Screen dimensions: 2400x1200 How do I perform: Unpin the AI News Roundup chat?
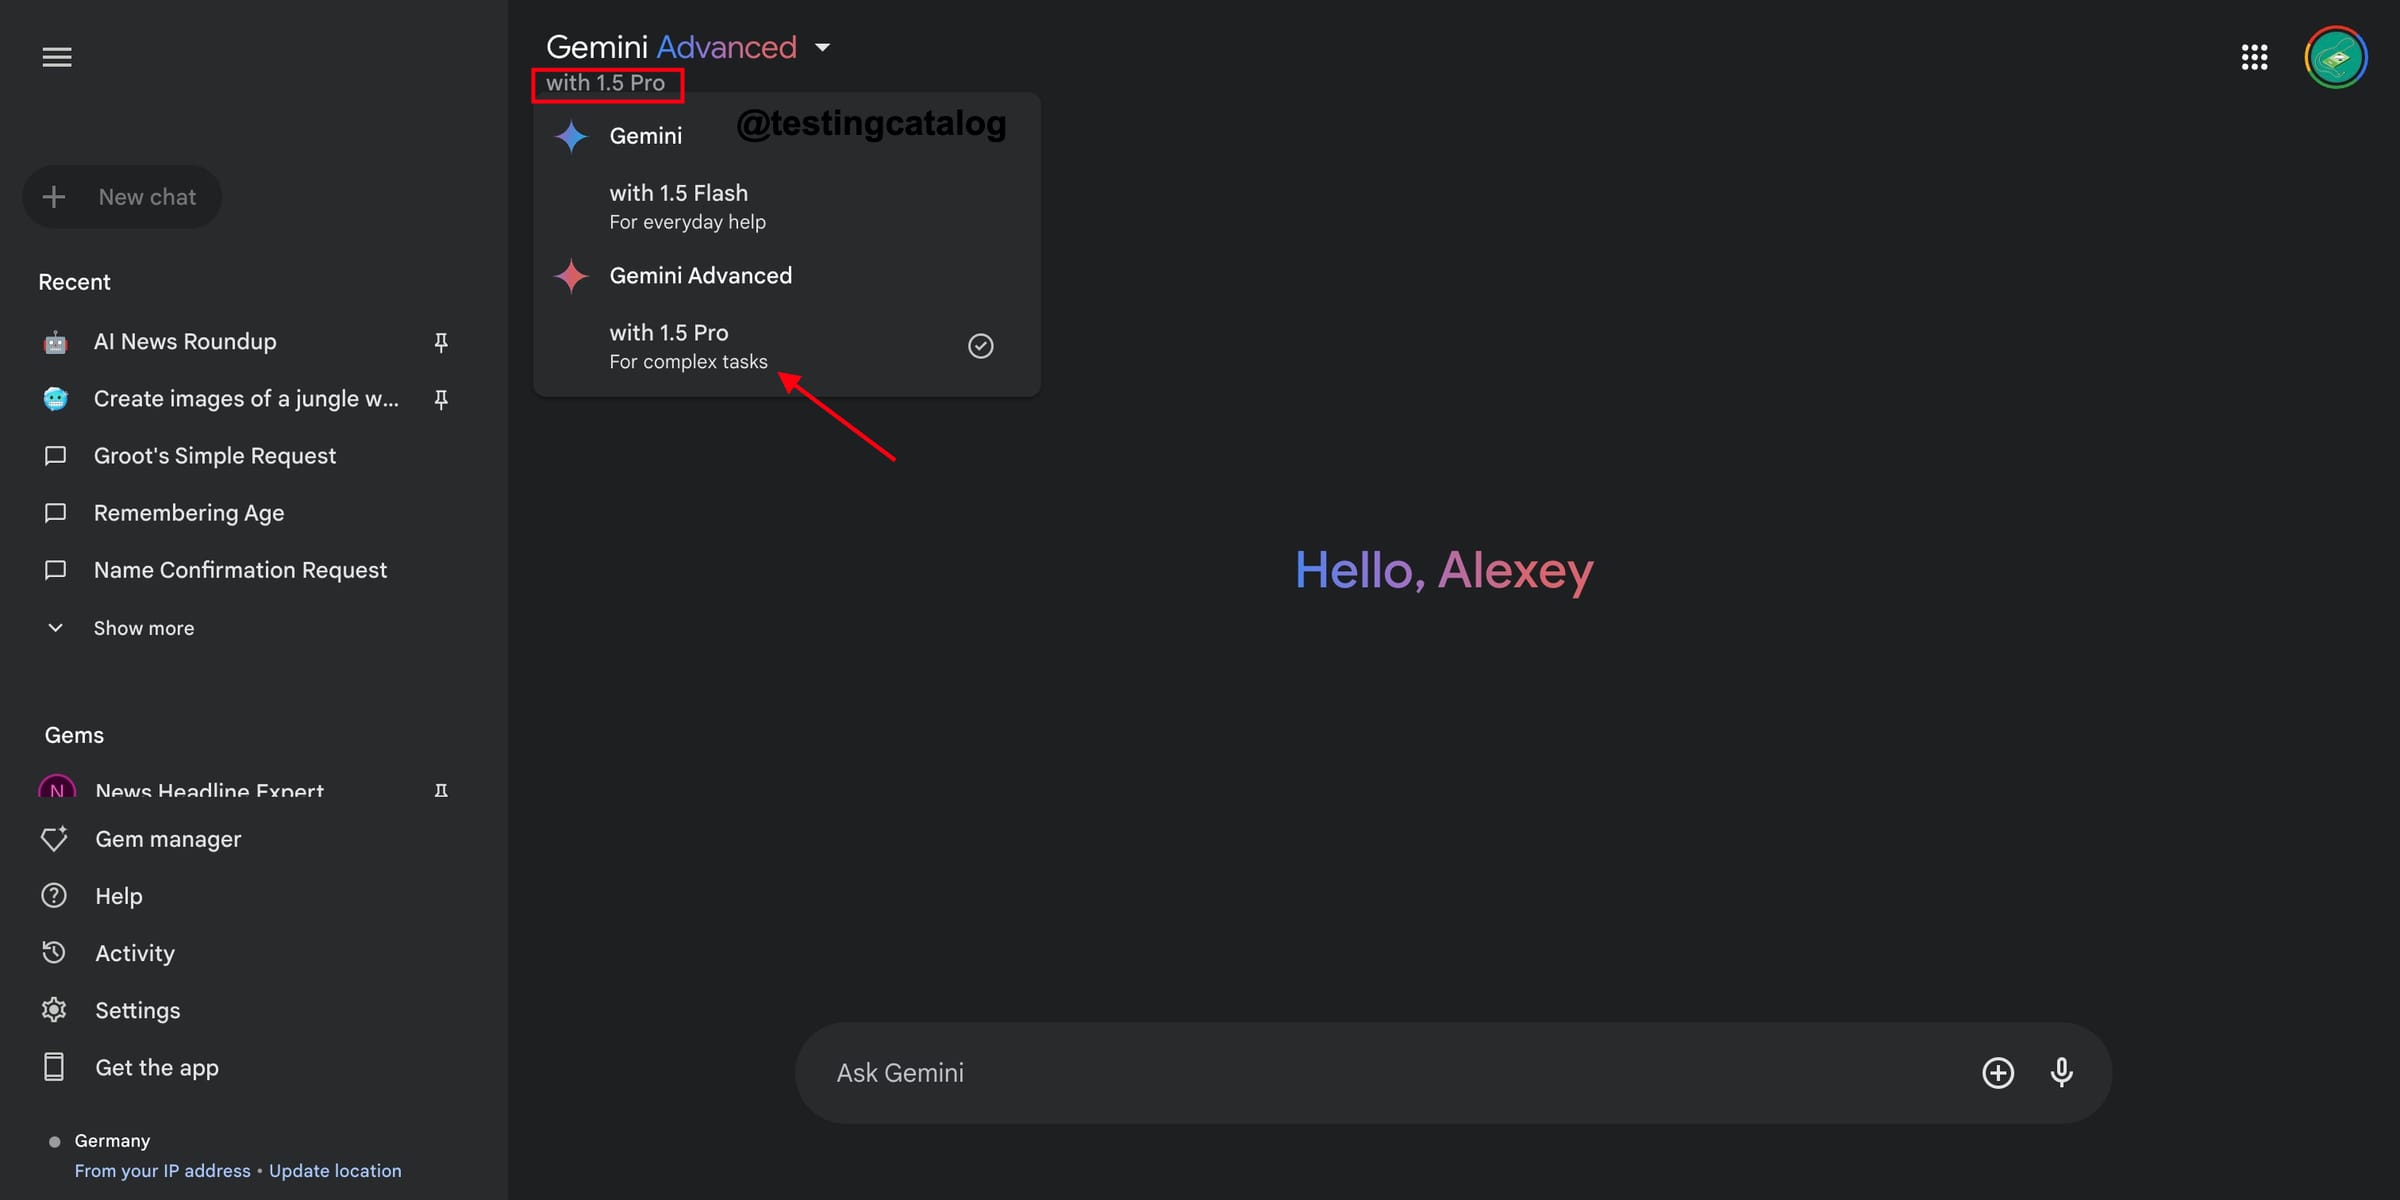click(x=441, y=342)
